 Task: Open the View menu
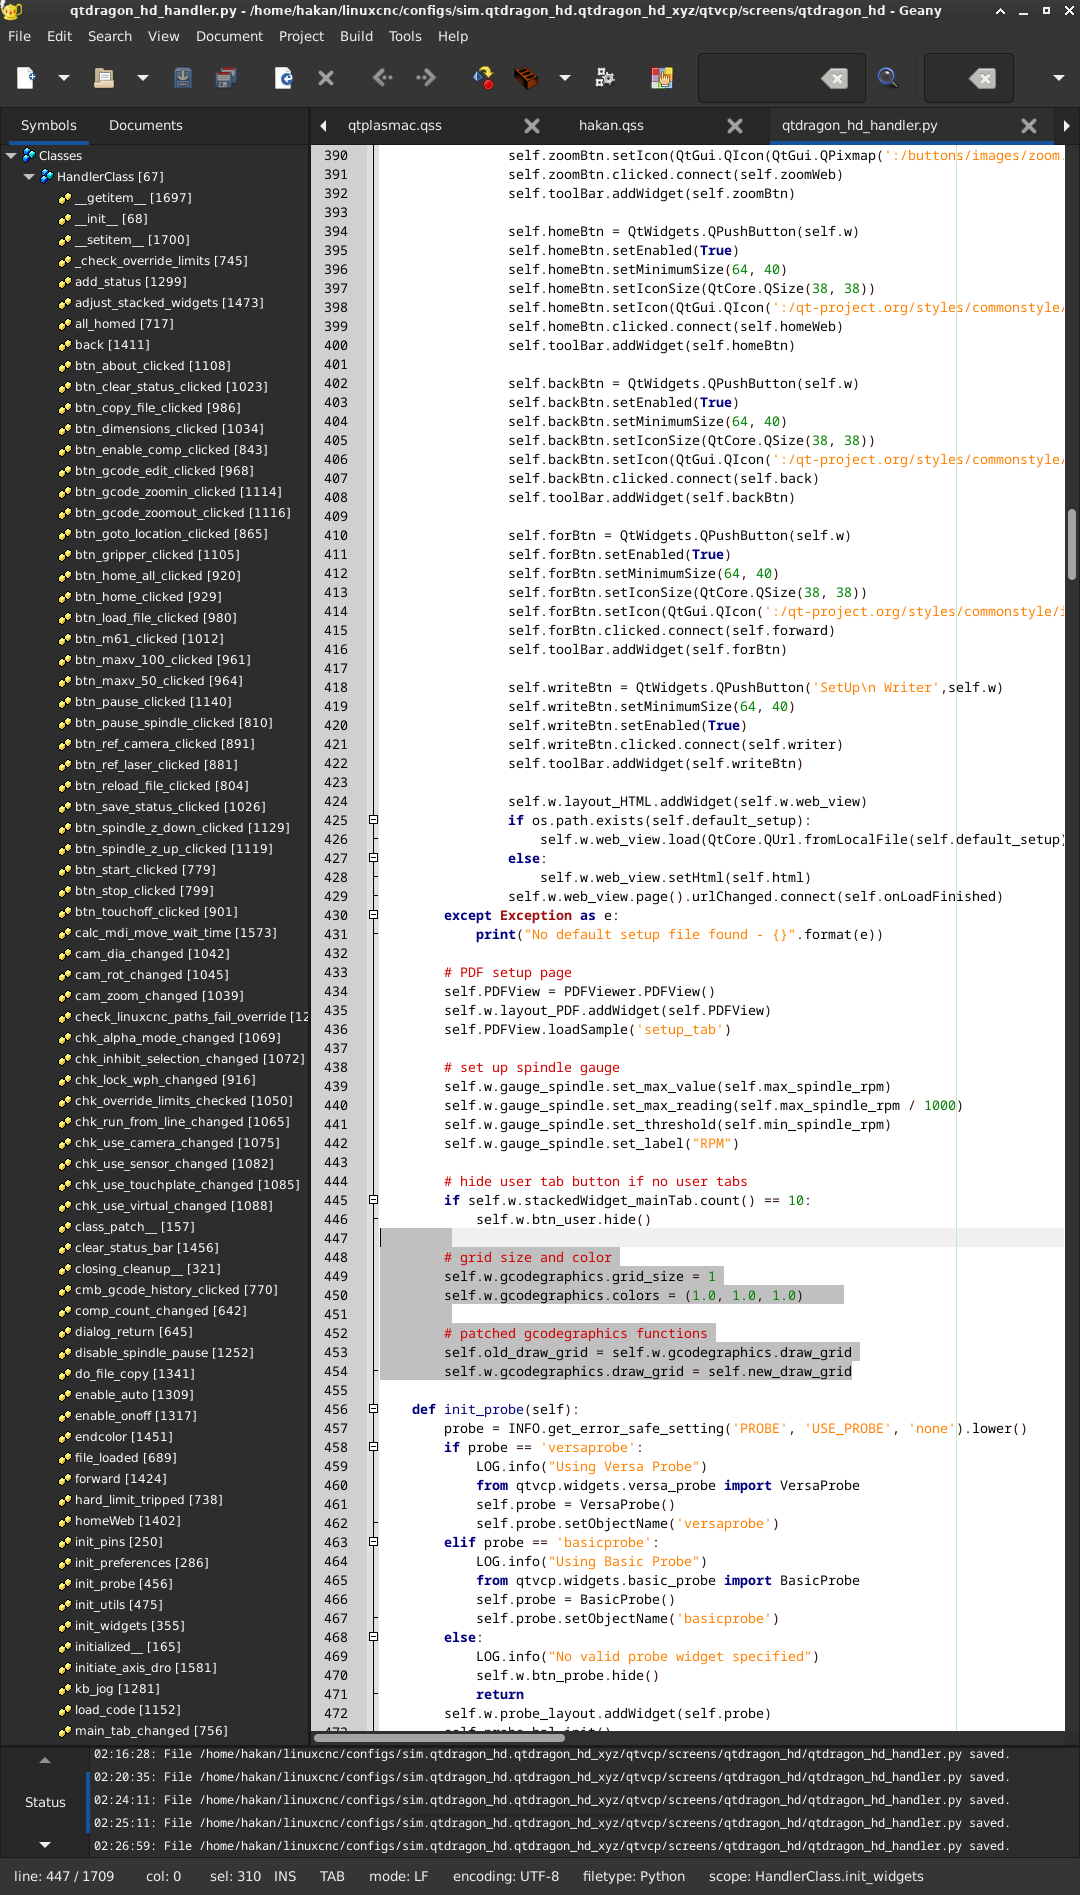coord(164,36)
